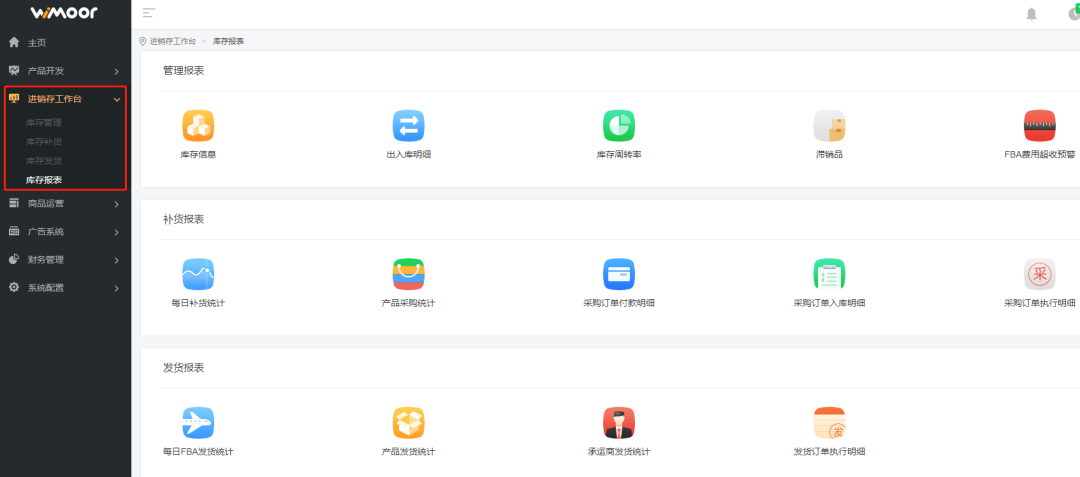This screenshot has height=477, width=1080.
Task: Open the 发货订单执行明细 notepad icon
Action: tap(829, 423)
